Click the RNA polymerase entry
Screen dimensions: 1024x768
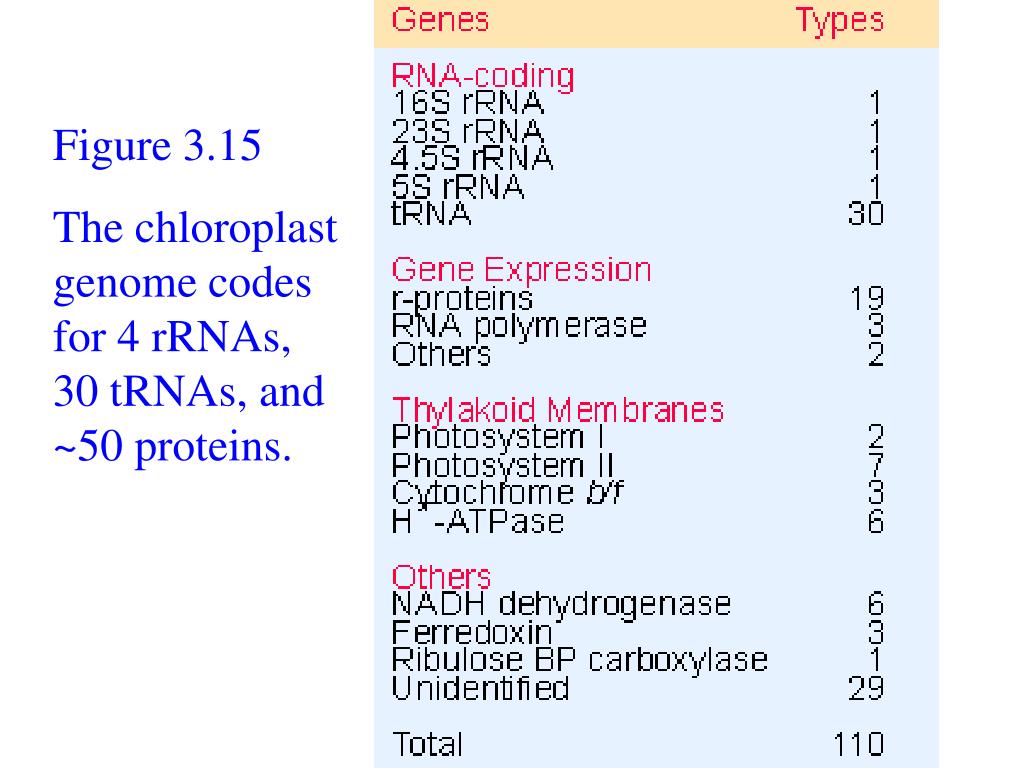(519, 326)
